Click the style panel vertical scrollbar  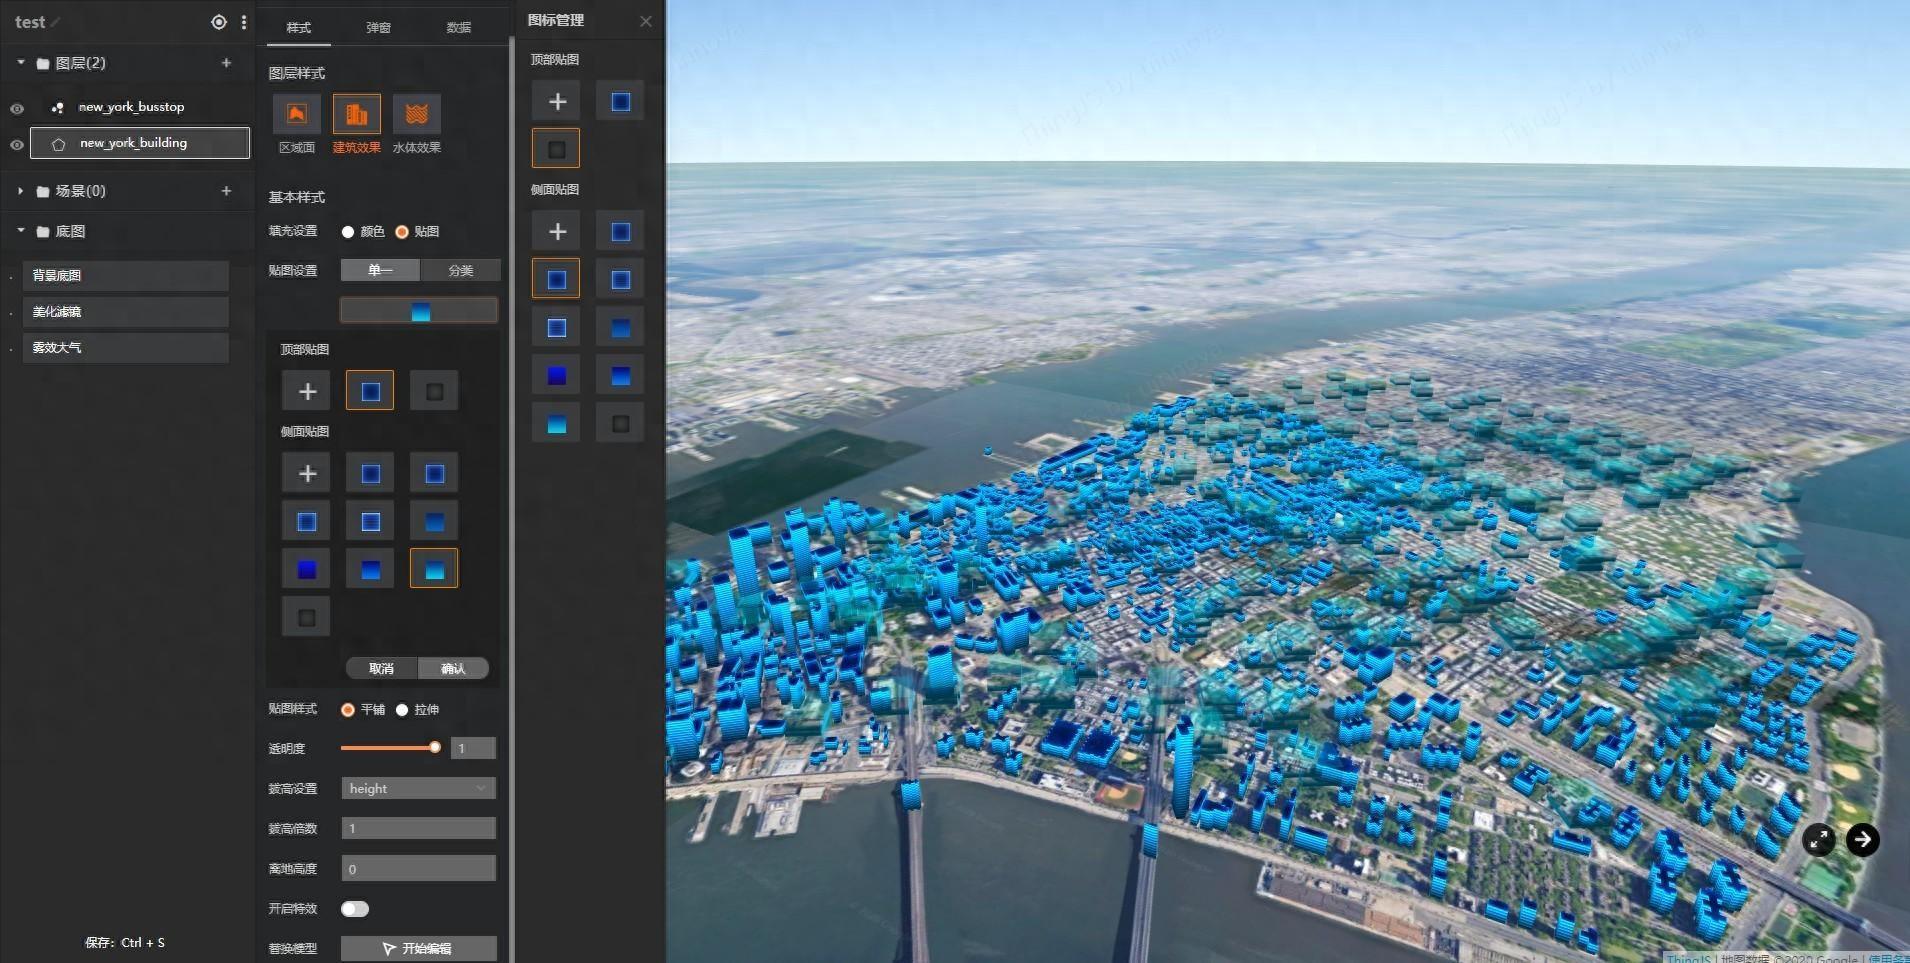512,500
